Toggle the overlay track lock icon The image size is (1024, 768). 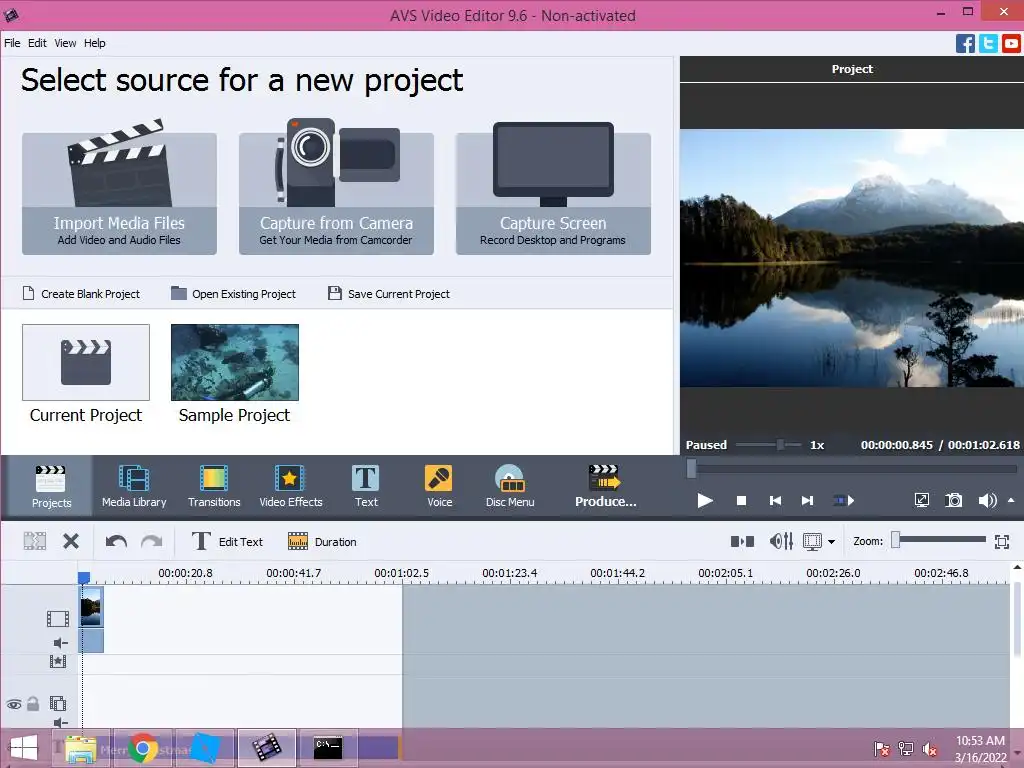(33, 704)
